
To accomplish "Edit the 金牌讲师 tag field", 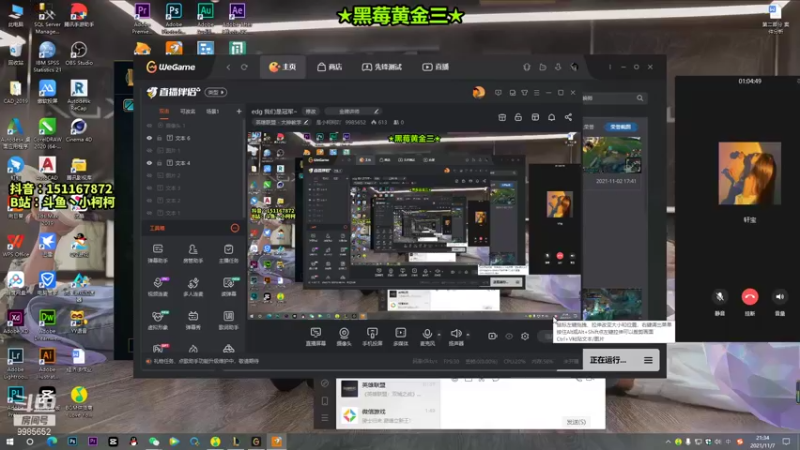I will [x=352, y=111].
